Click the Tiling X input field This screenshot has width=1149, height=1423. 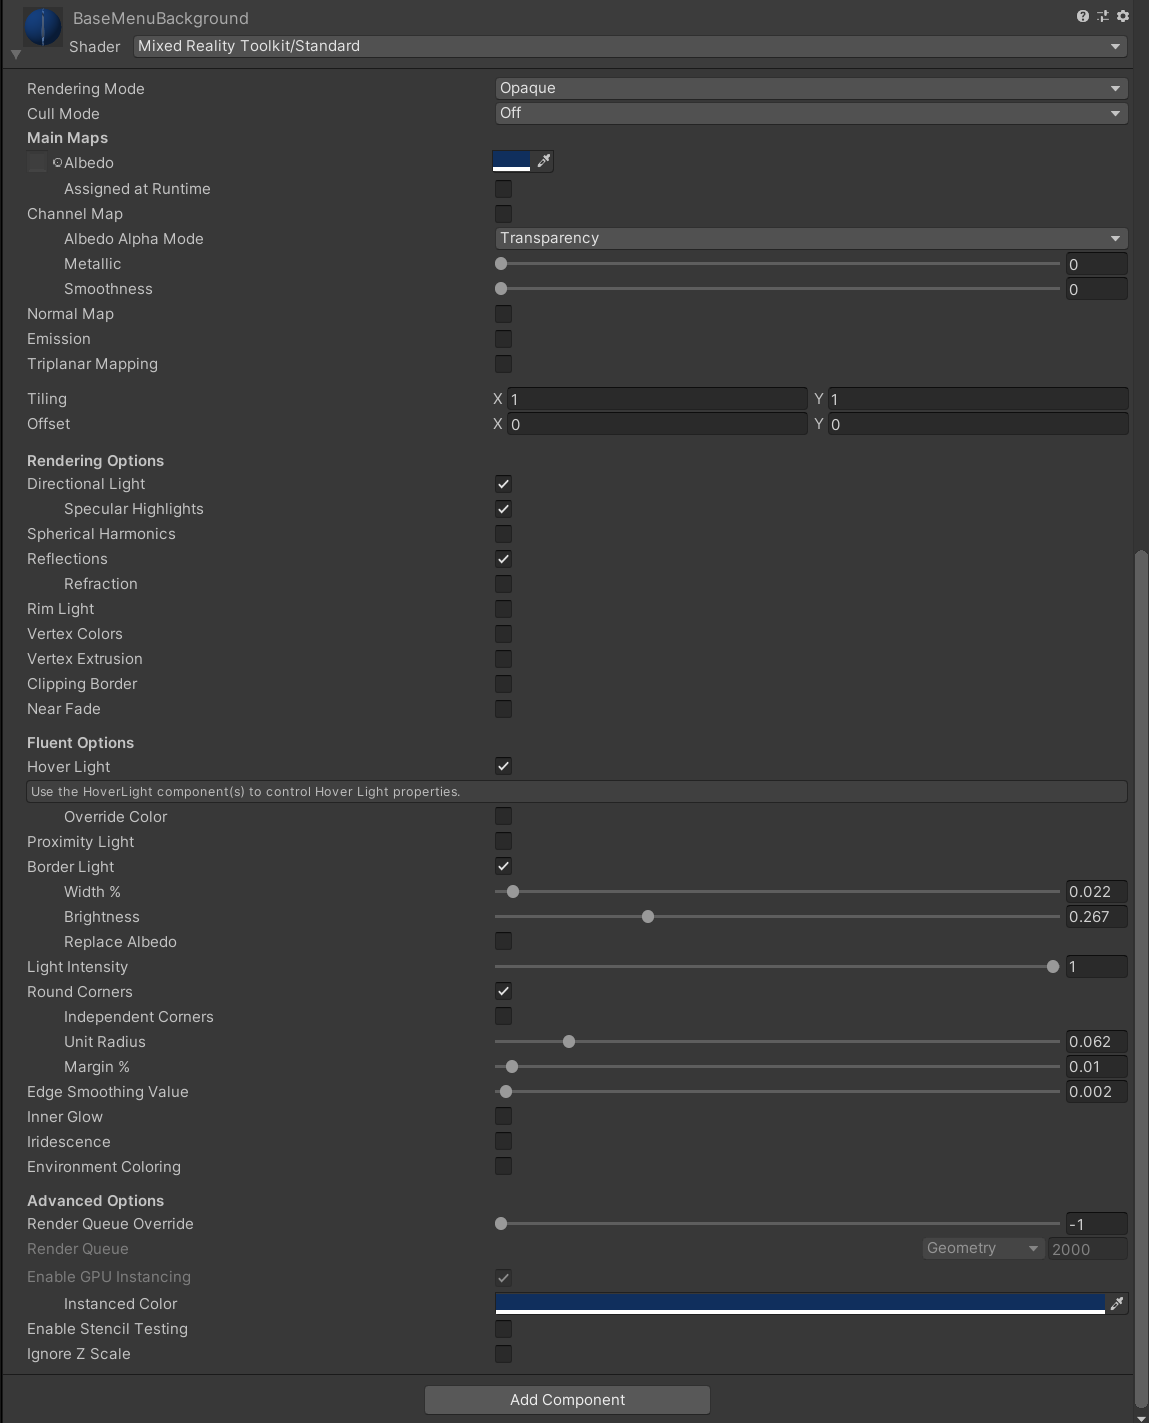point(657,399)
